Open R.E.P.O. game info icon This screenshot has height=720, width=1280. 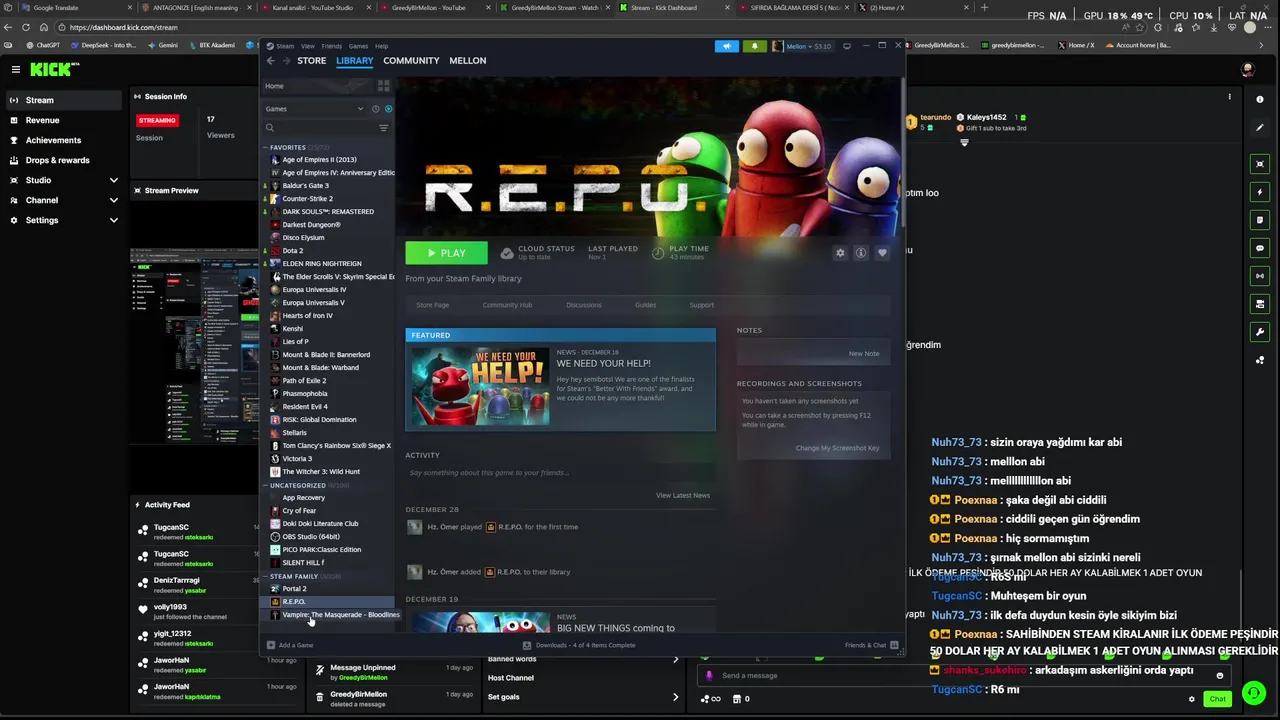pos(861,253)
